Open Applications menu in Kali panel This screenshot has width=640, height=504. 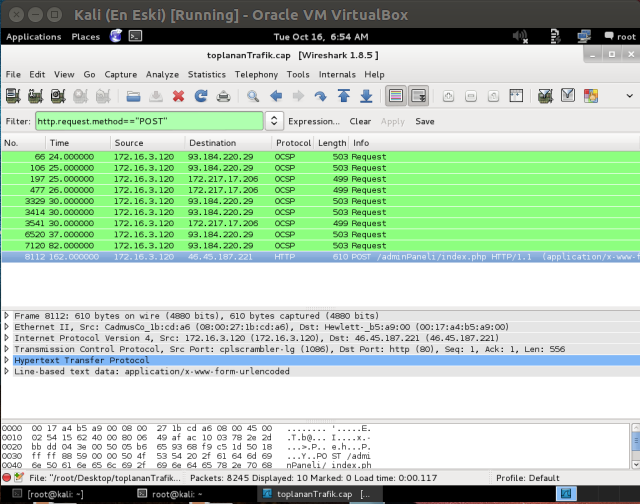coord(33,37)
